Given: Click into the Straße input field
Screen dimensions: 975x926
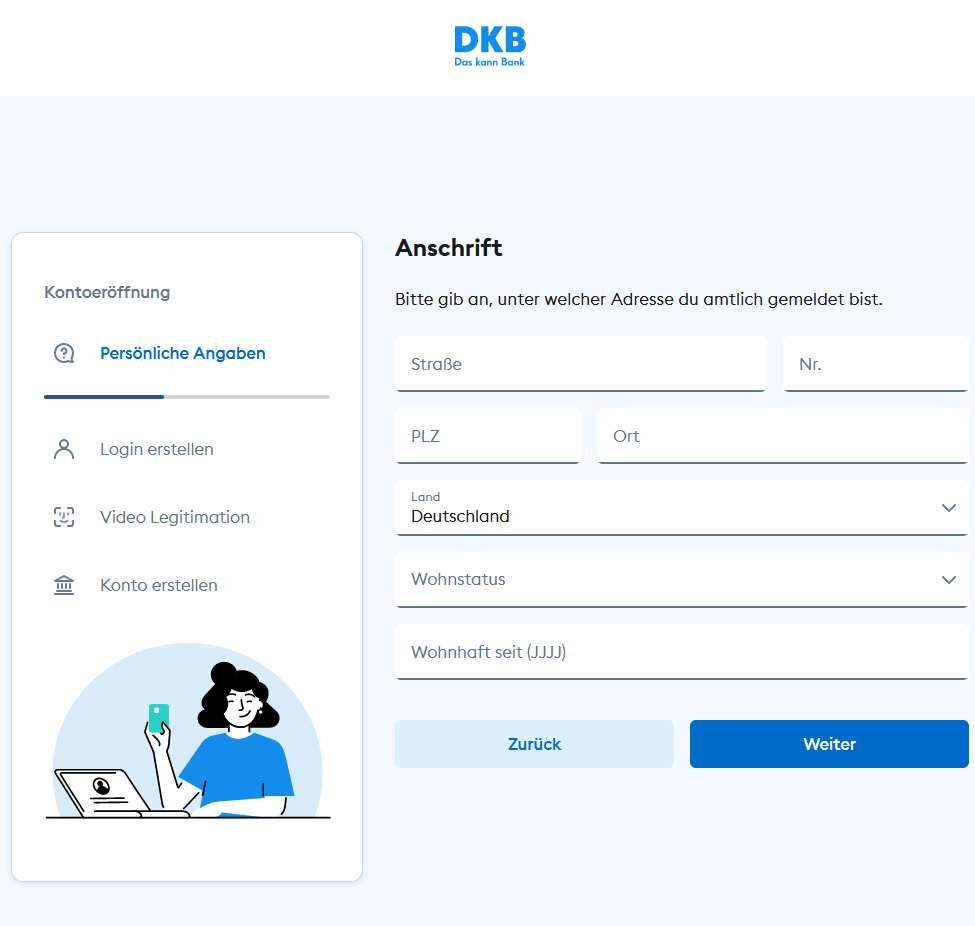Looking at the screenshot, I should tap(581, 364).
